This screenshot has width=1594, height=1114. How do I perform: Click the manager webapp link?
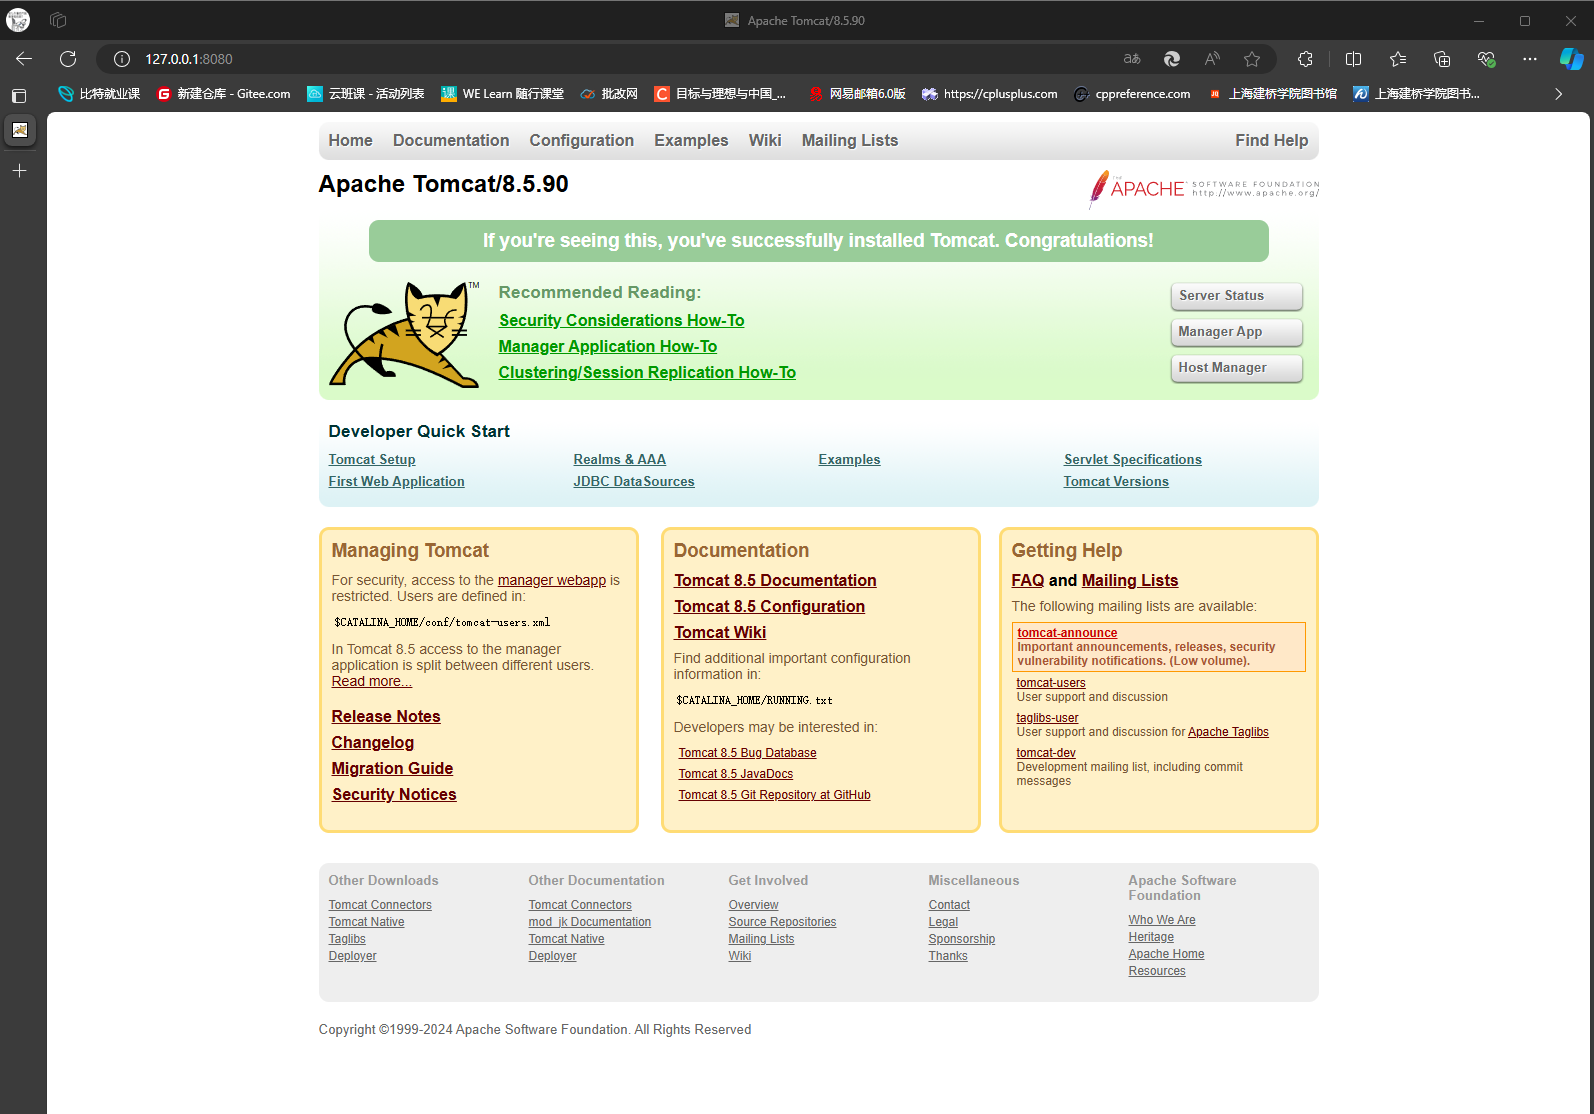coord(552,580)
